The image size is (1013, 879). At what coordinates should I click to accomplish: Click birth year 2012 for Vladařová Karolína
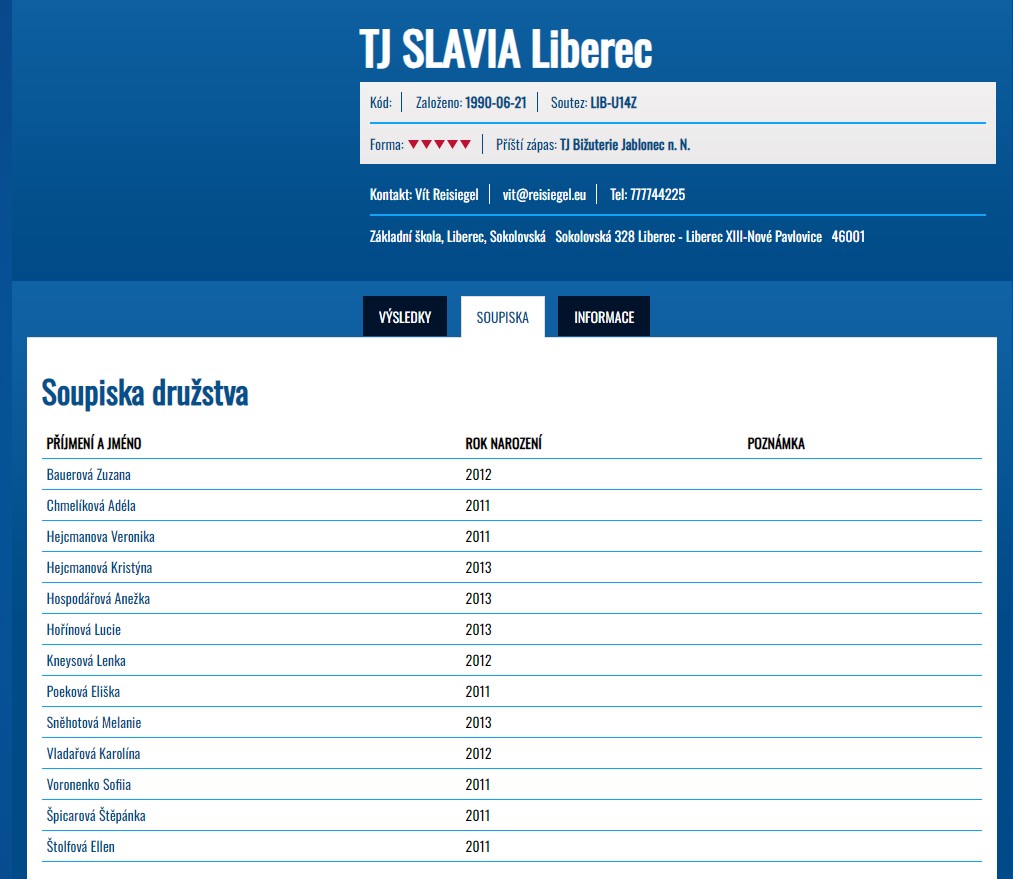[x=478, y=754]
